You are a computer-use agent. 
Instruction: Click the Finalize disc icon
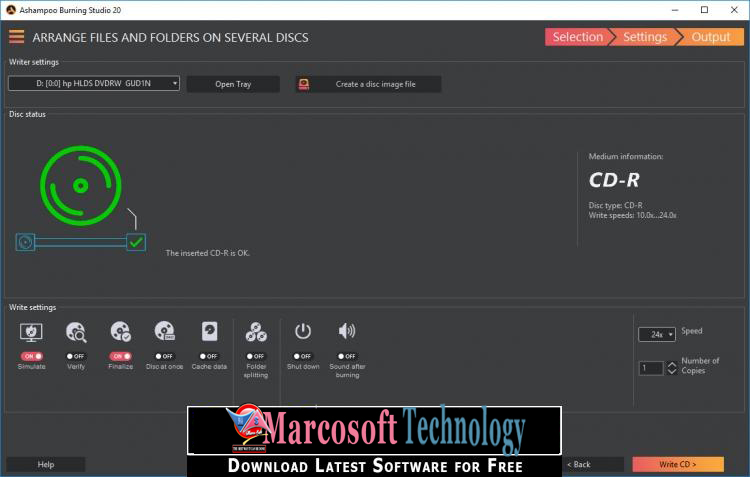point(121,332)
